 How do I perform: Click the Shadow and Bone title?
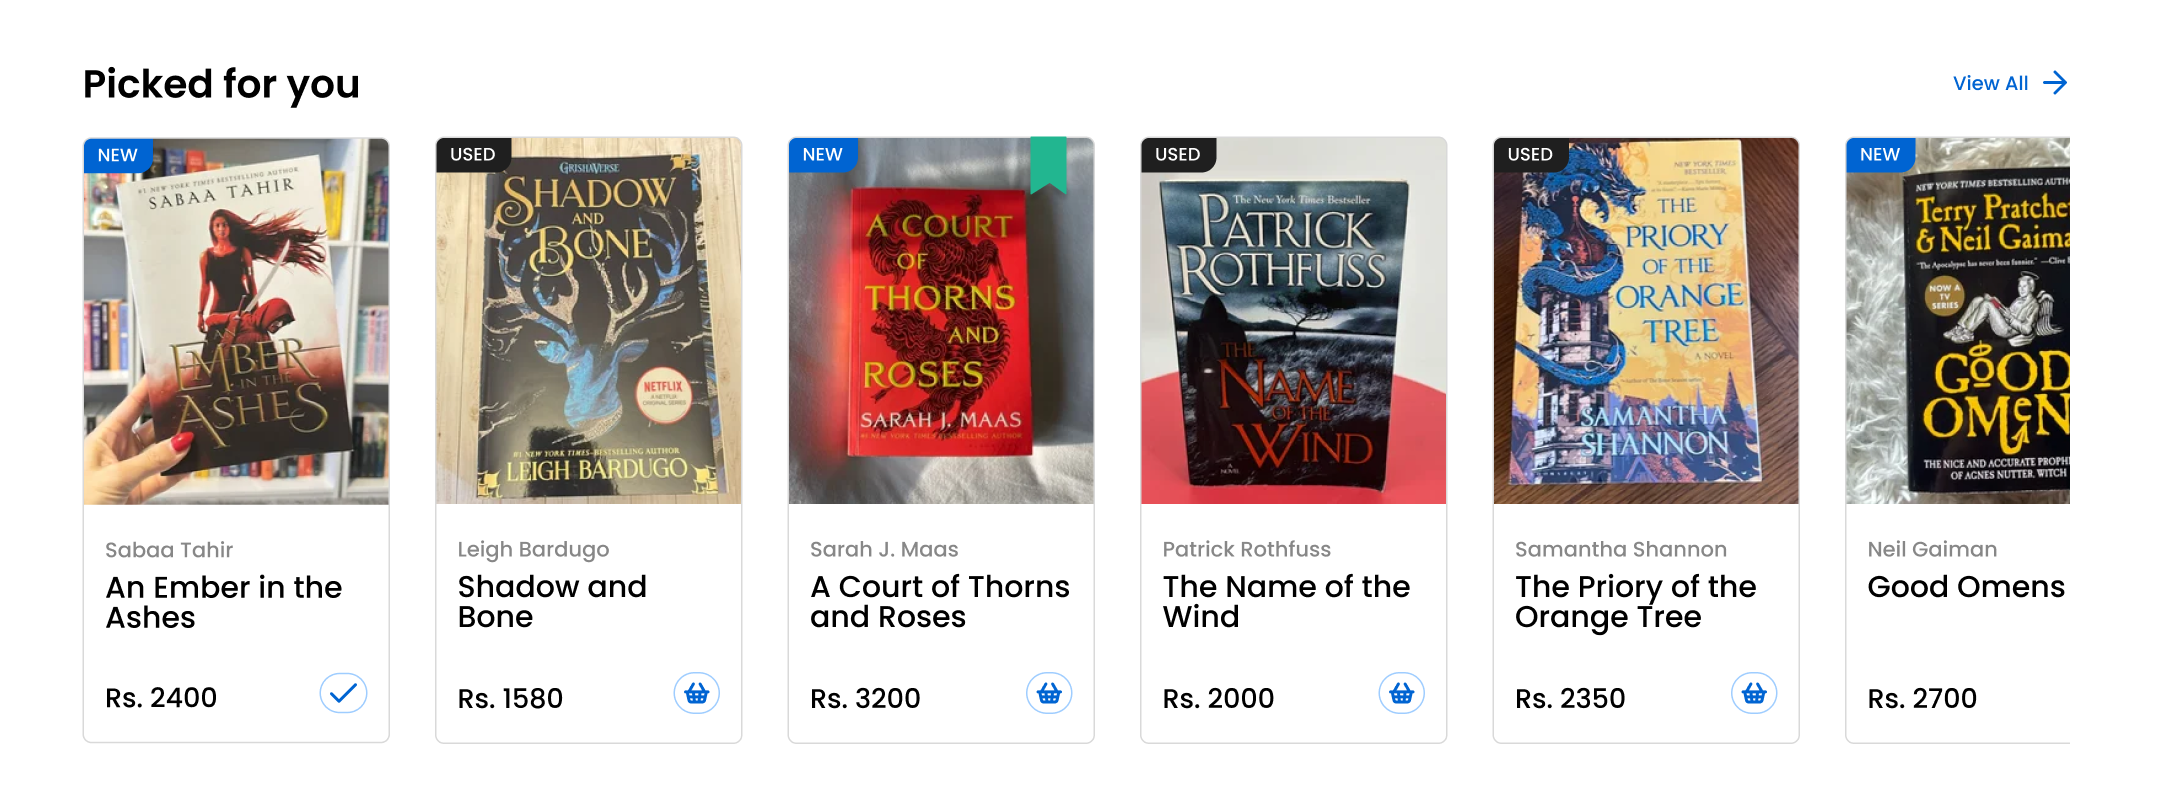coord(552,601)
